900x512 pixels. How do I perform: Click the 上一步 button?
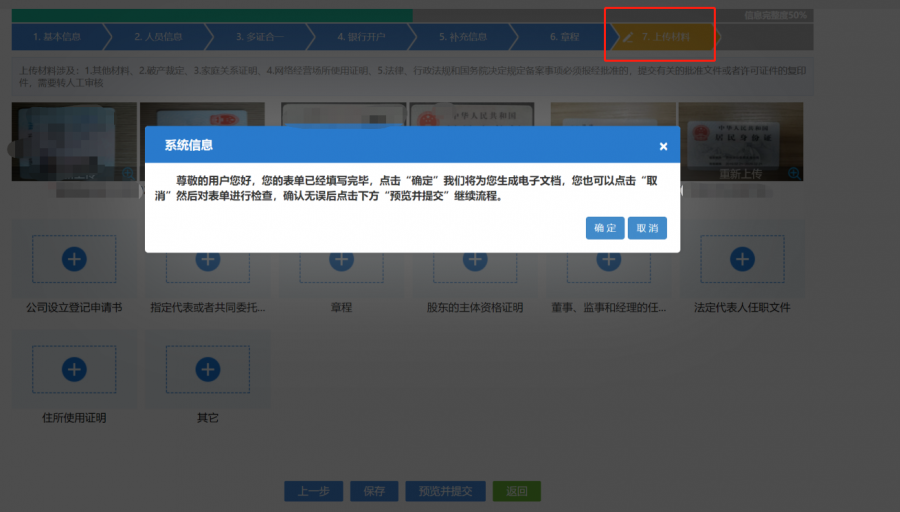coord(313,491)
